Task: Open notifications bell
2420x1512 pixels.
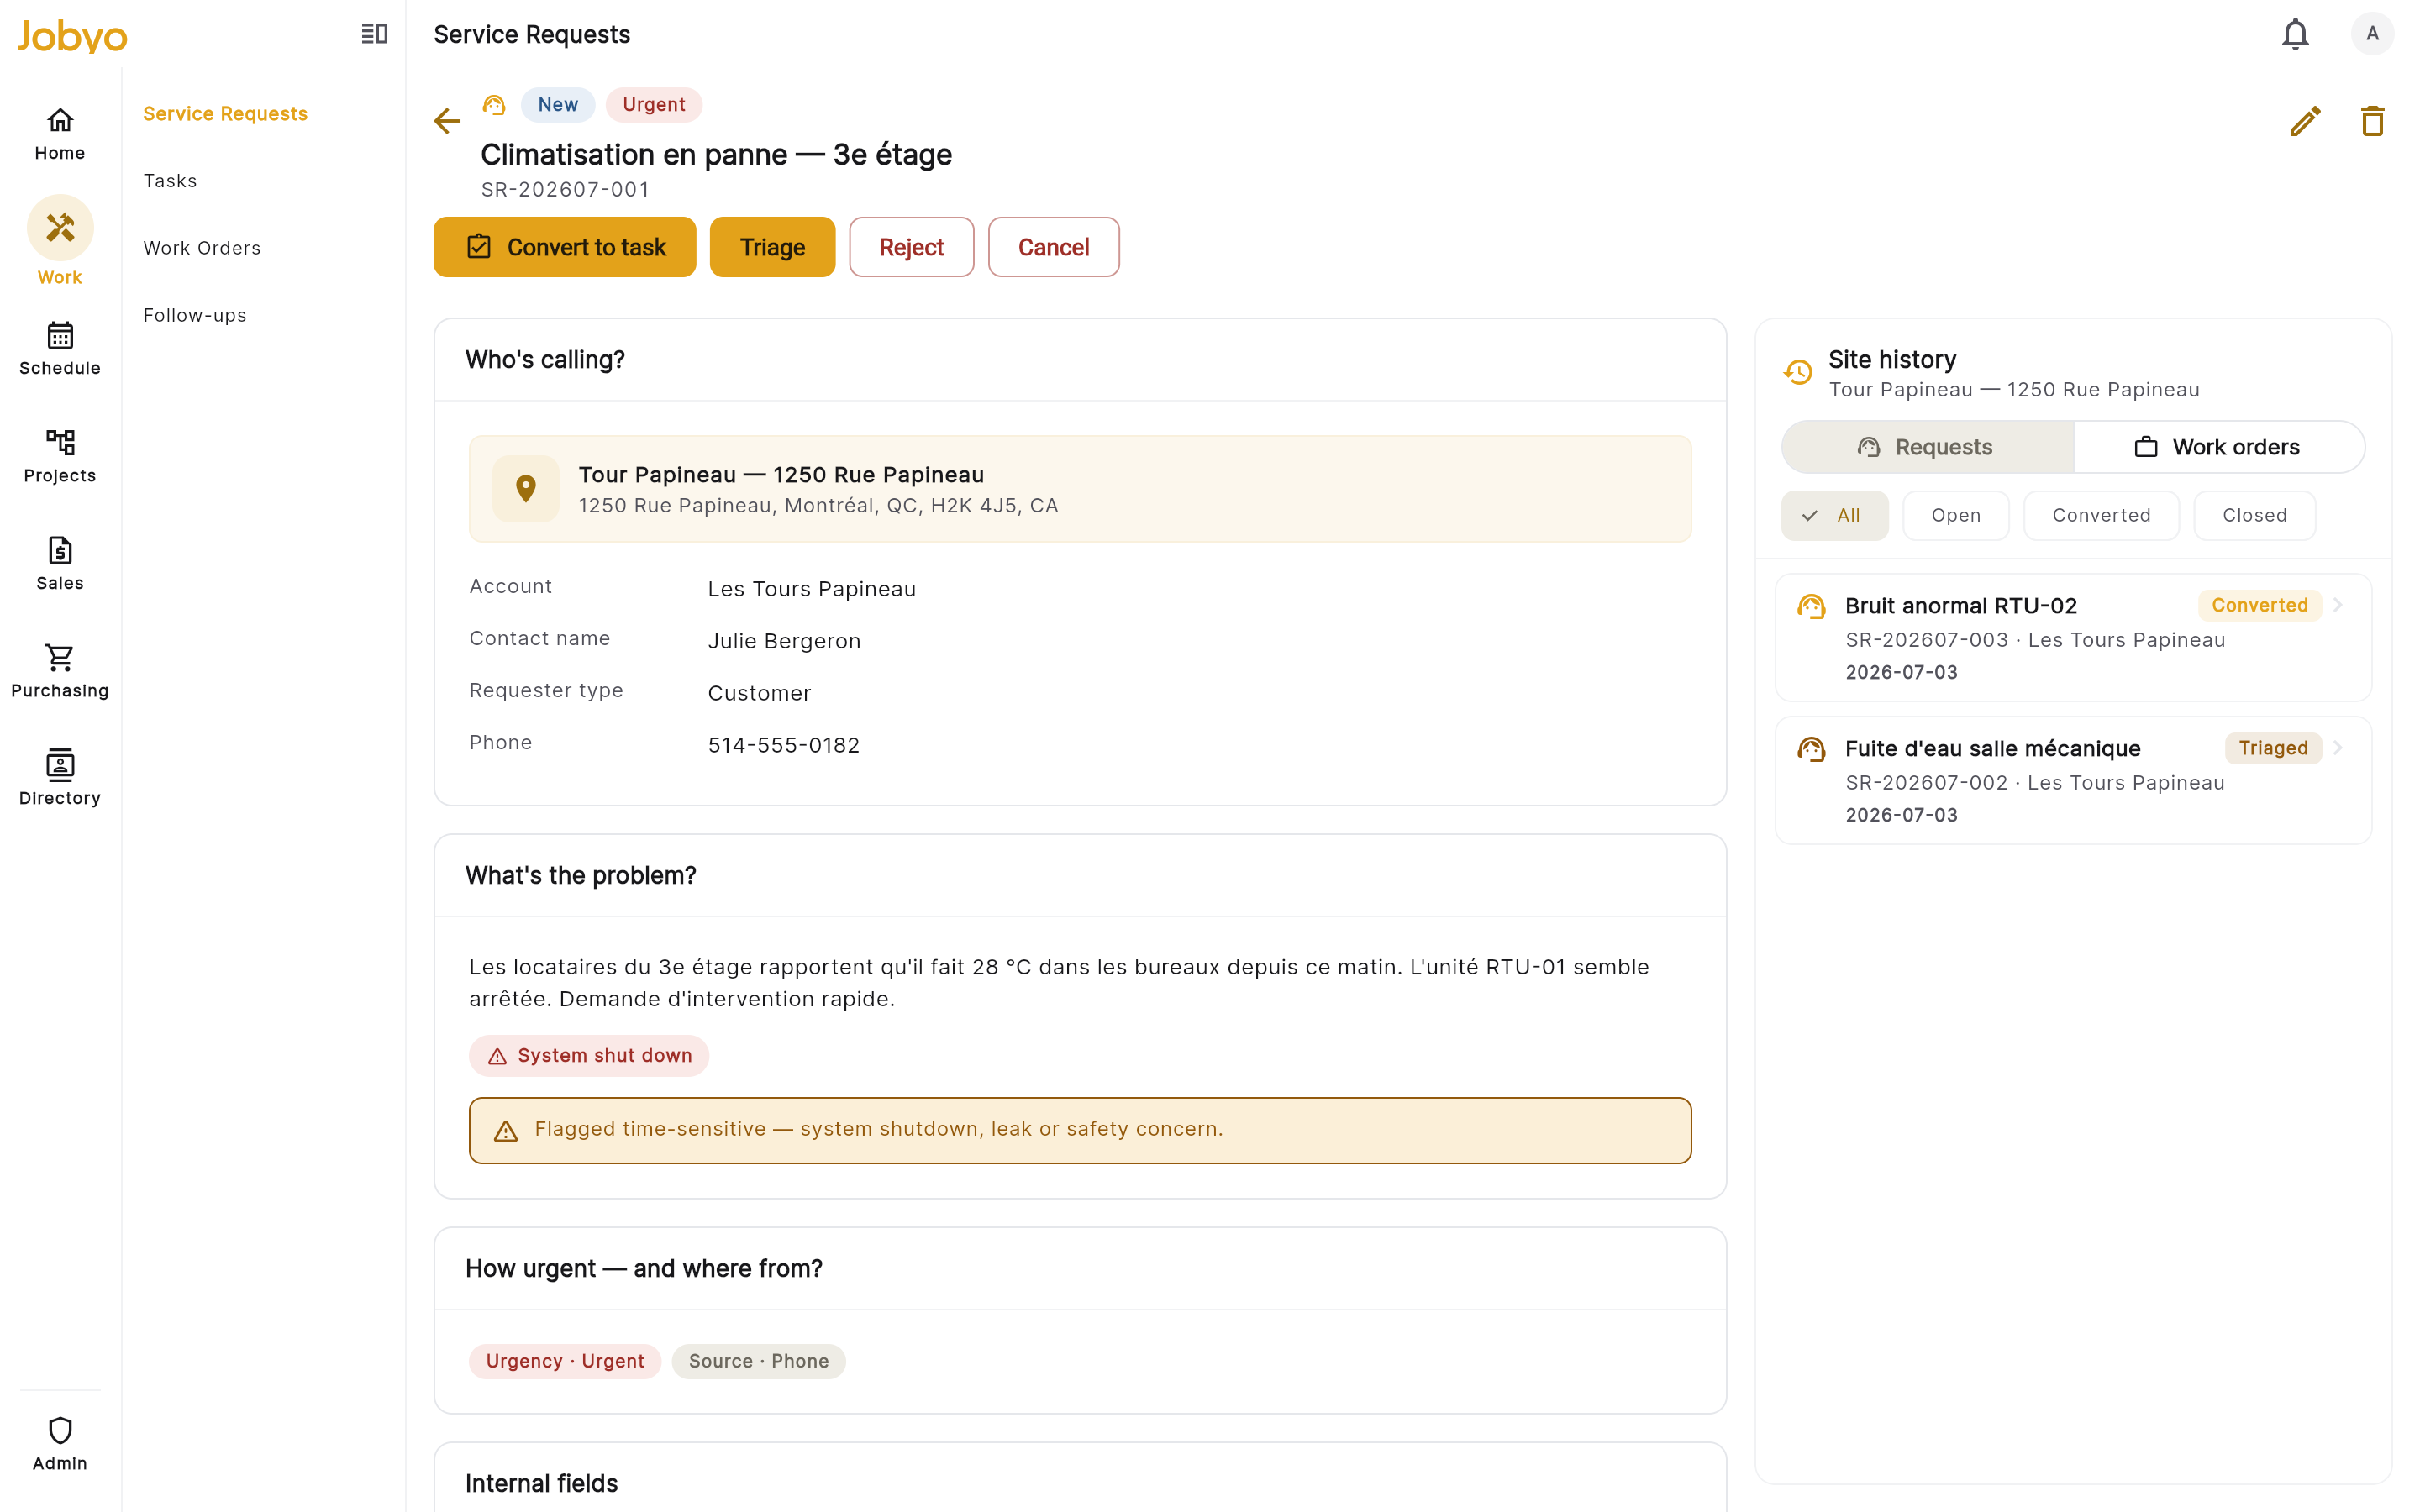Action: click(x=2294, y=34)
